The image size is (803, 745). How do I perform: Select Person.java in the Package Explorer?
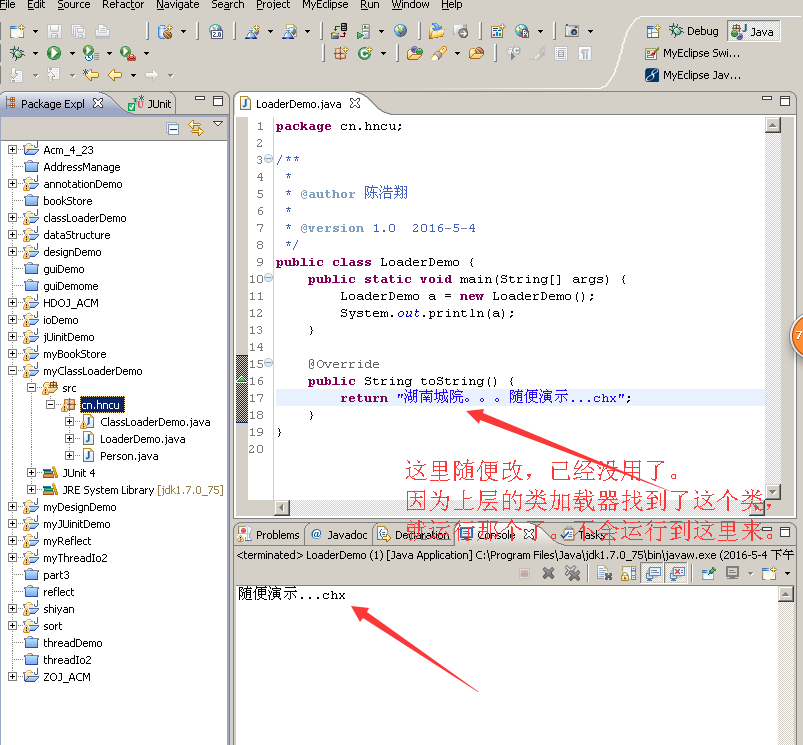point(129,456)
